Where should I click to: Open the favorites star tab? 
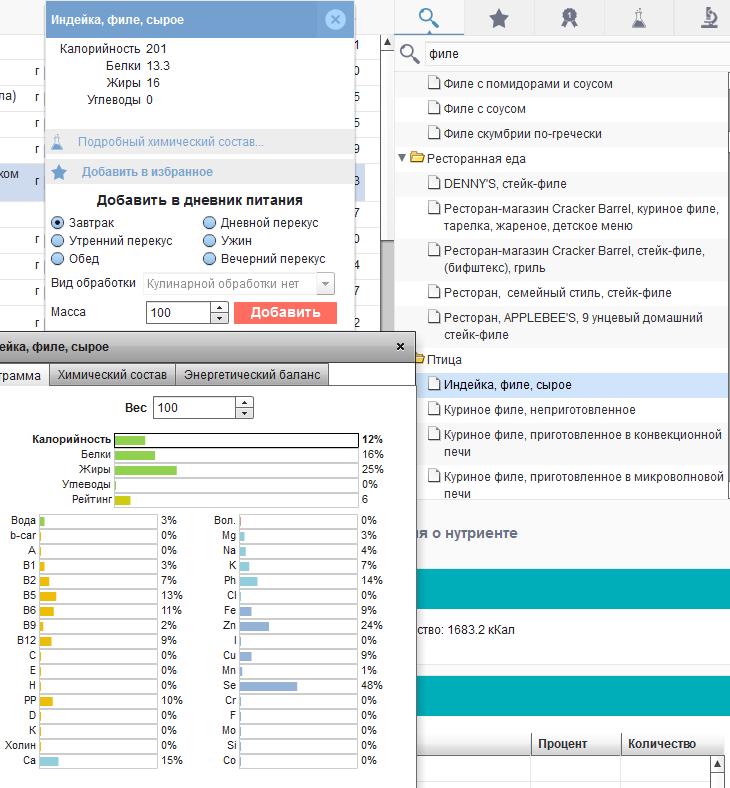click(x=498, y=17)
